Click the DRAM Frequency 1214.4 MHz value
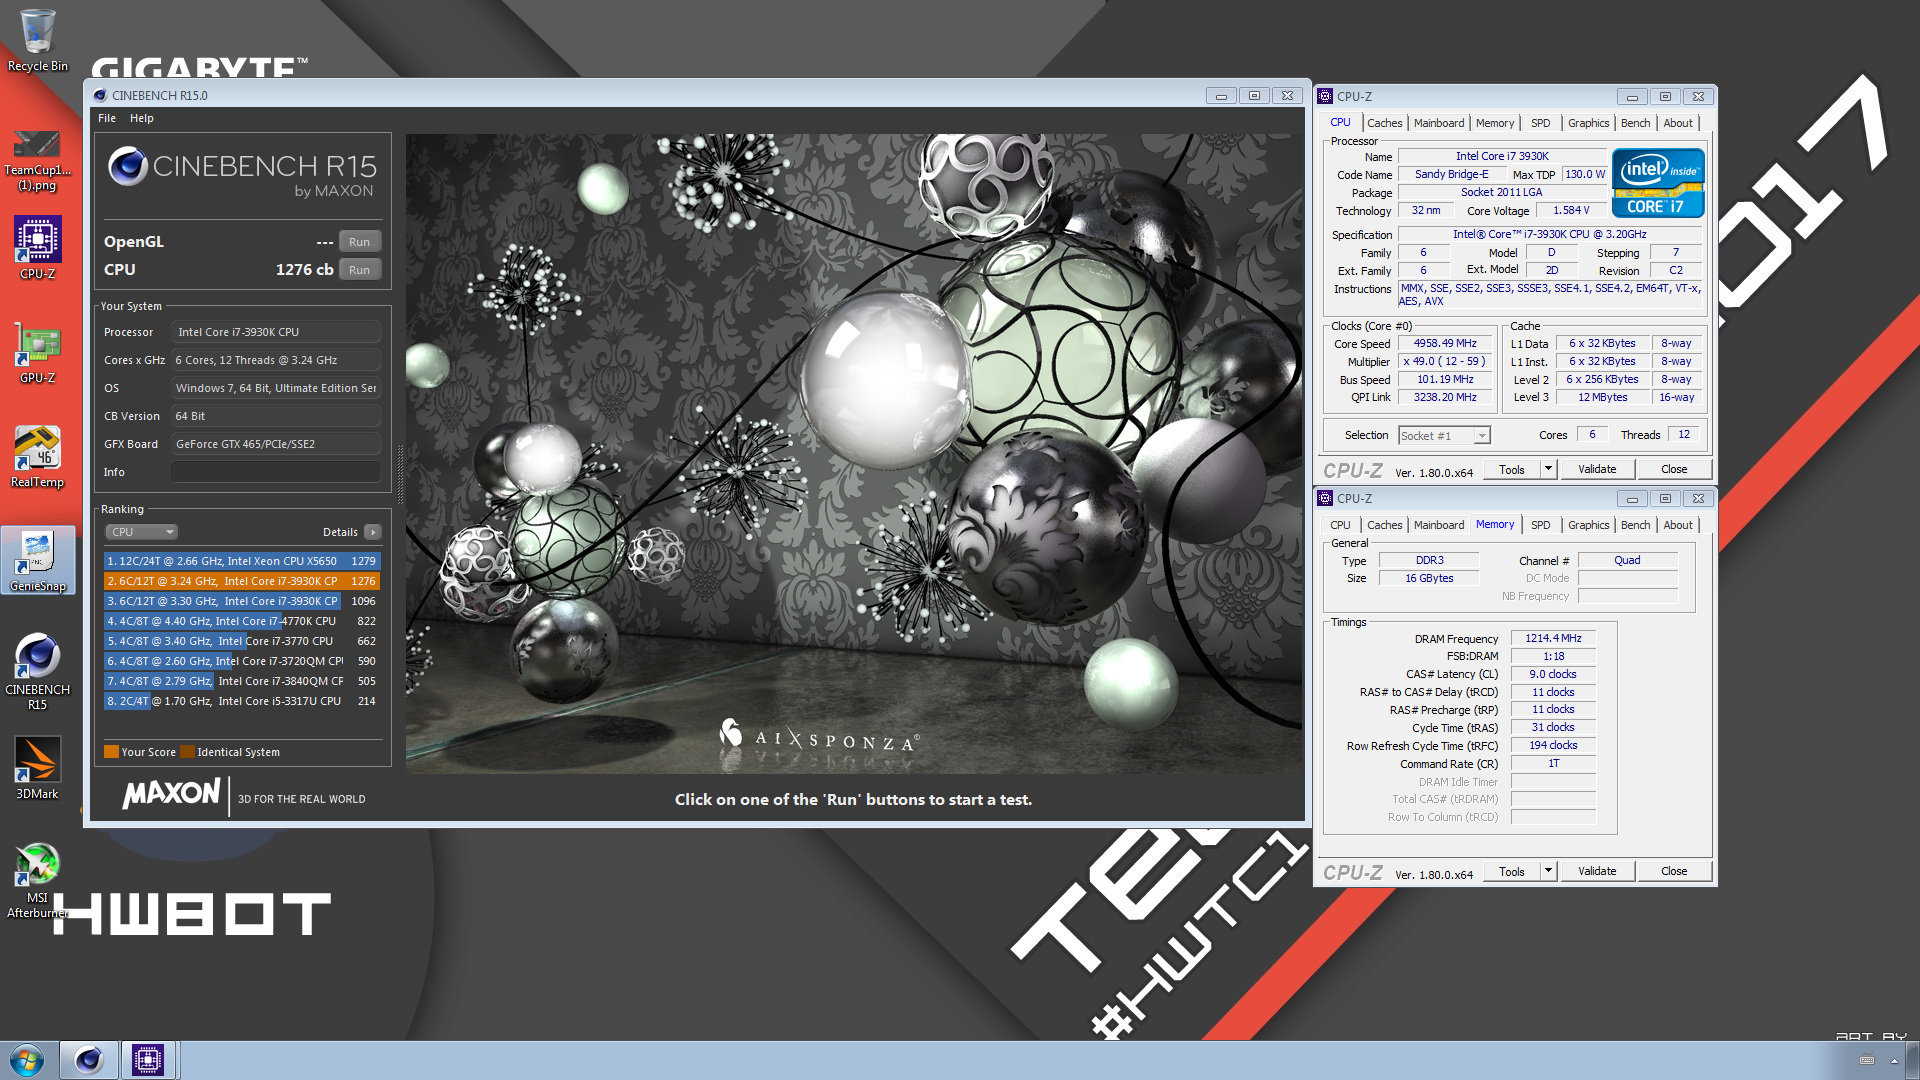This screenshot has height=1080, width=1920. coord(1553,639)
